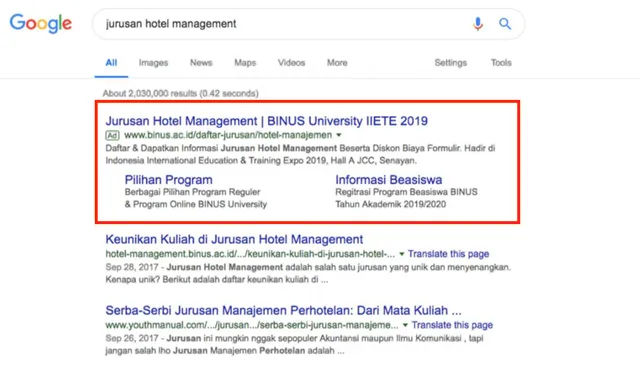The width and height of the screenshot is (640, 365).
Task: Click the 'Sep 28, 2017' snippet date
Action: [132, 267]
